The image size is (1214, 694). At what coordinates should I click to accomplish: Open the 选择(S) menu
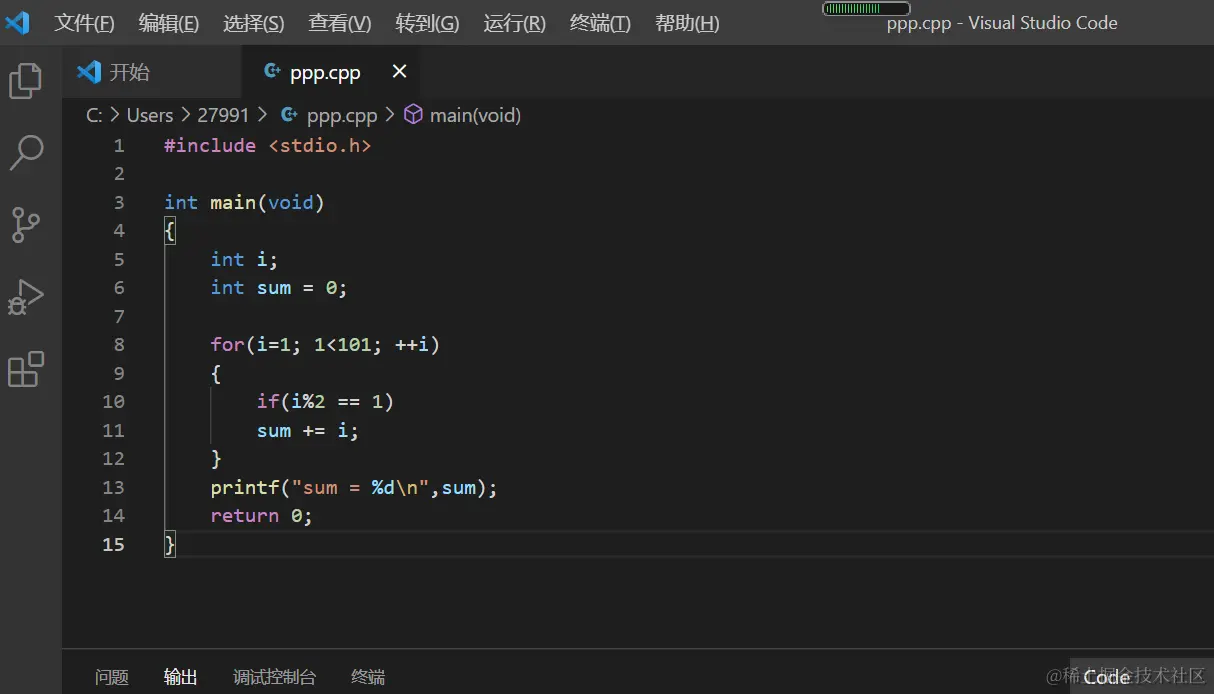pos(254,23)
